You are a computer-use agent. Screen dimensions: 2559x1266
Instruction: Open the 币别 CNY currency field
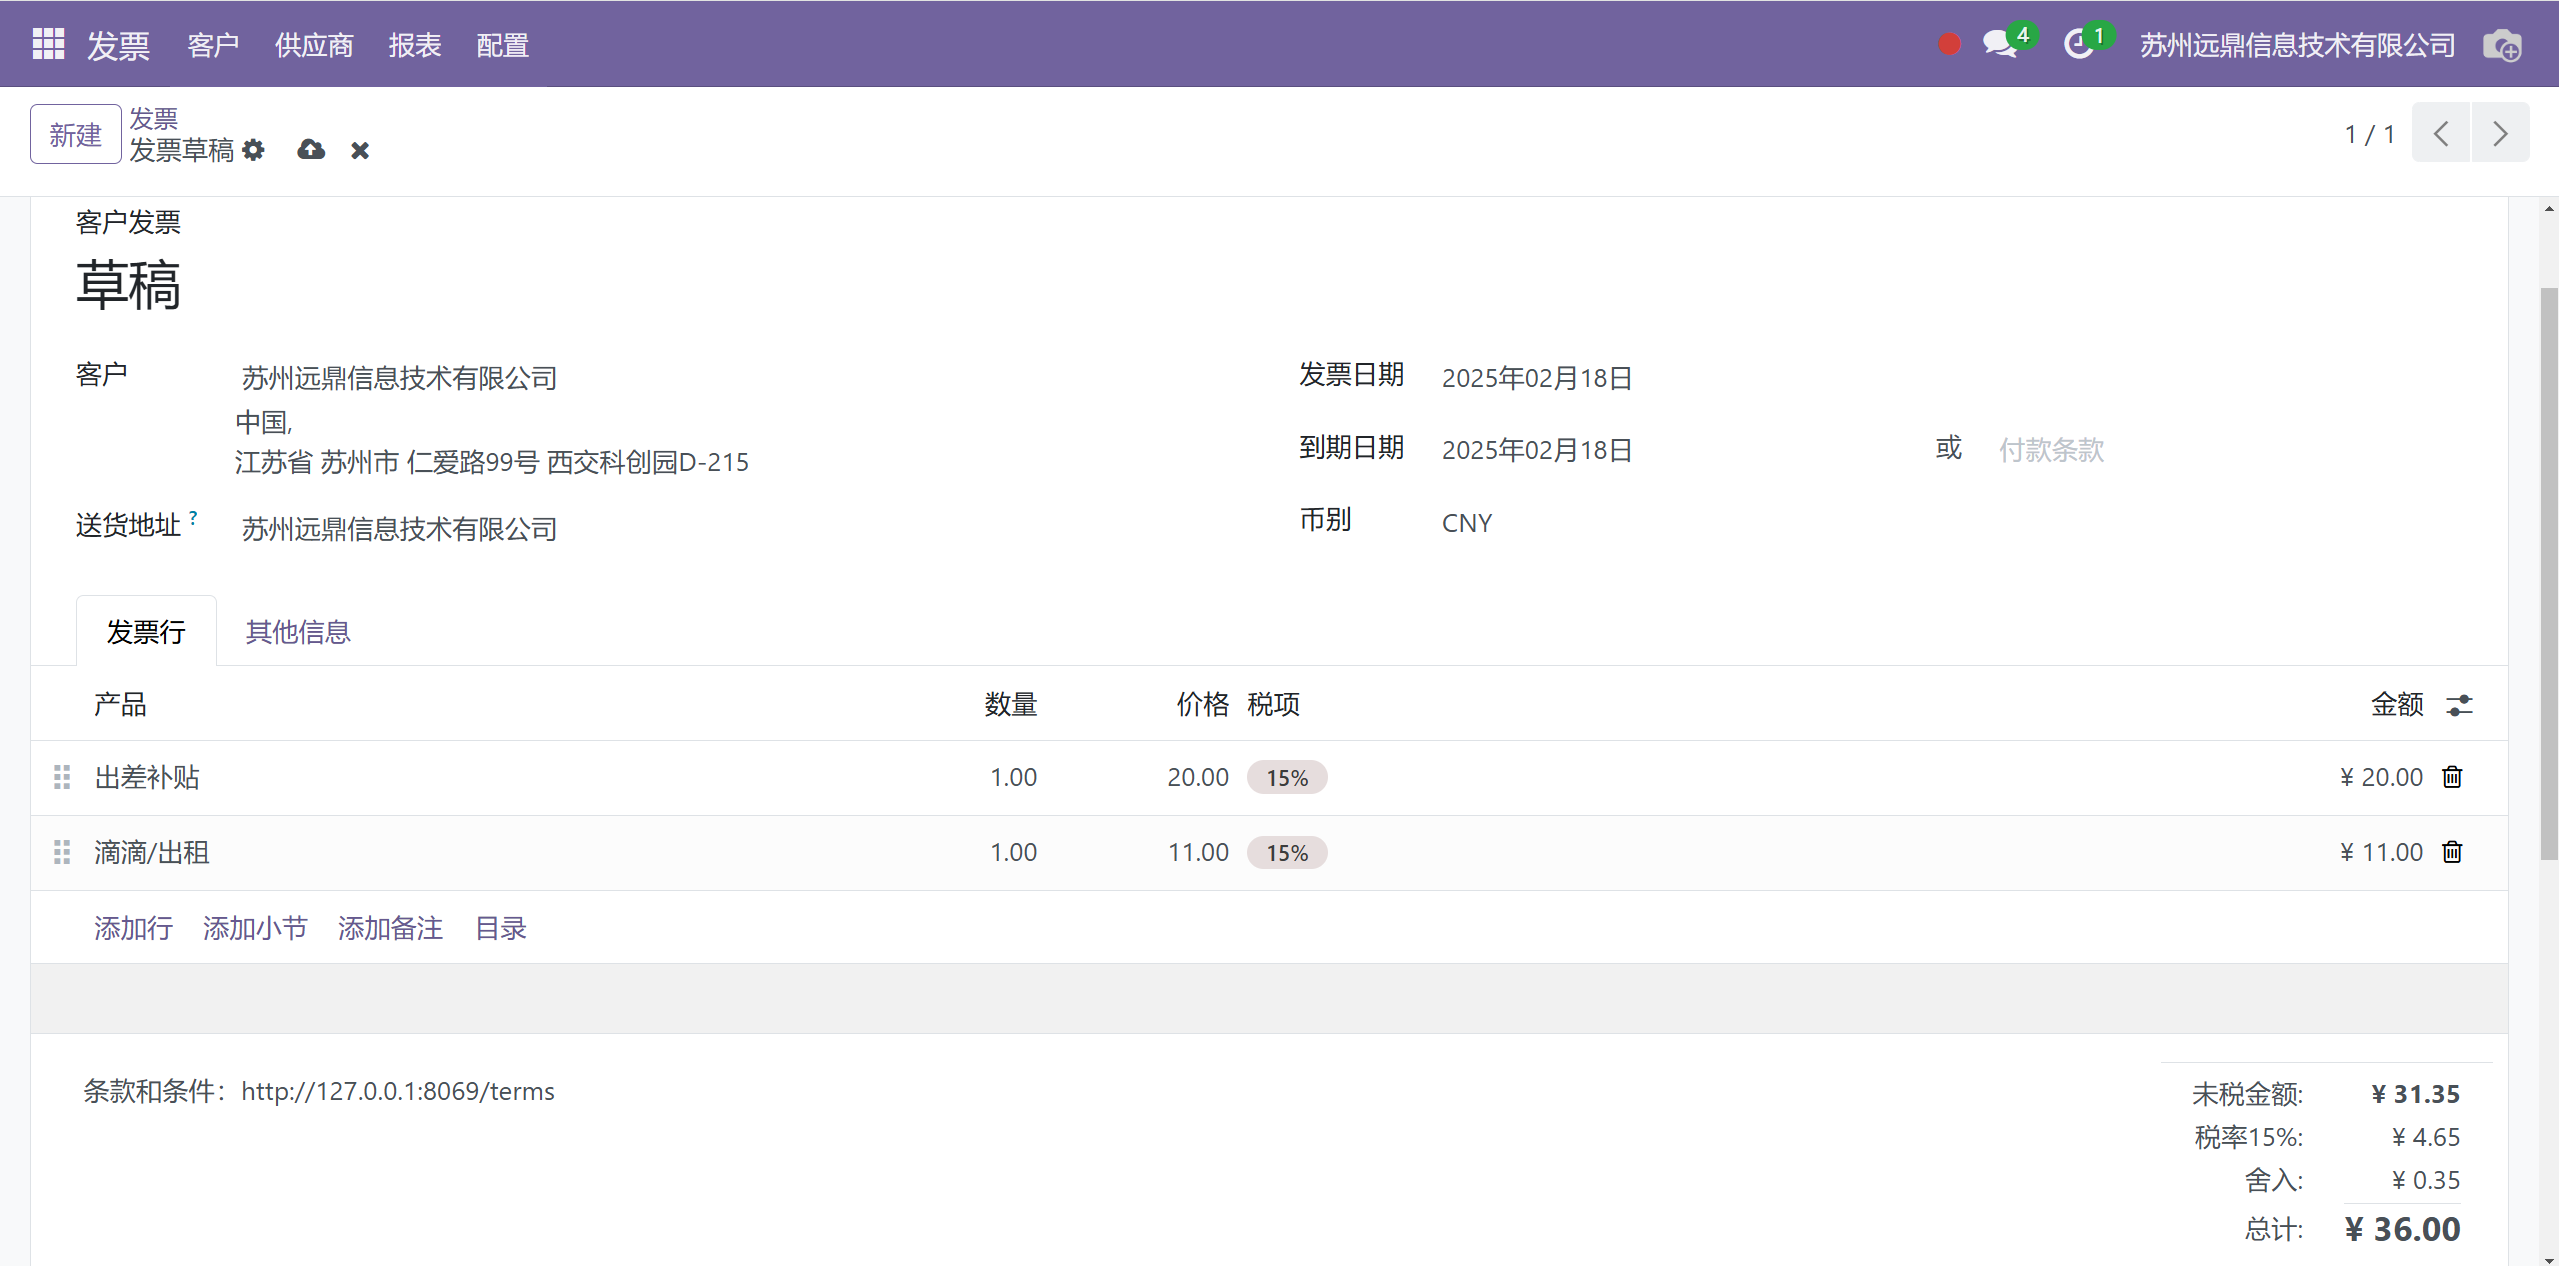[x=1467, y=523]
